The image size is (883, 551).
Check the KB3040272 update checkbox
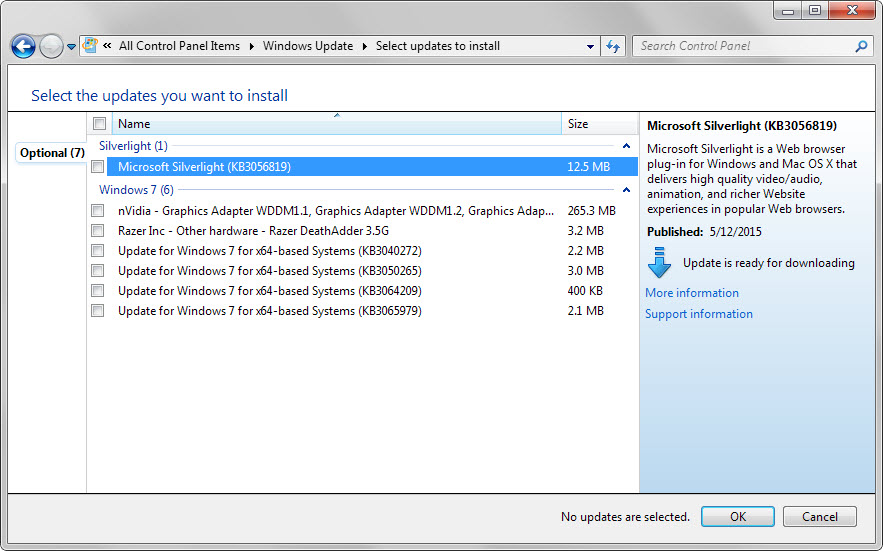pyautogui.click(x=97, y=251)
